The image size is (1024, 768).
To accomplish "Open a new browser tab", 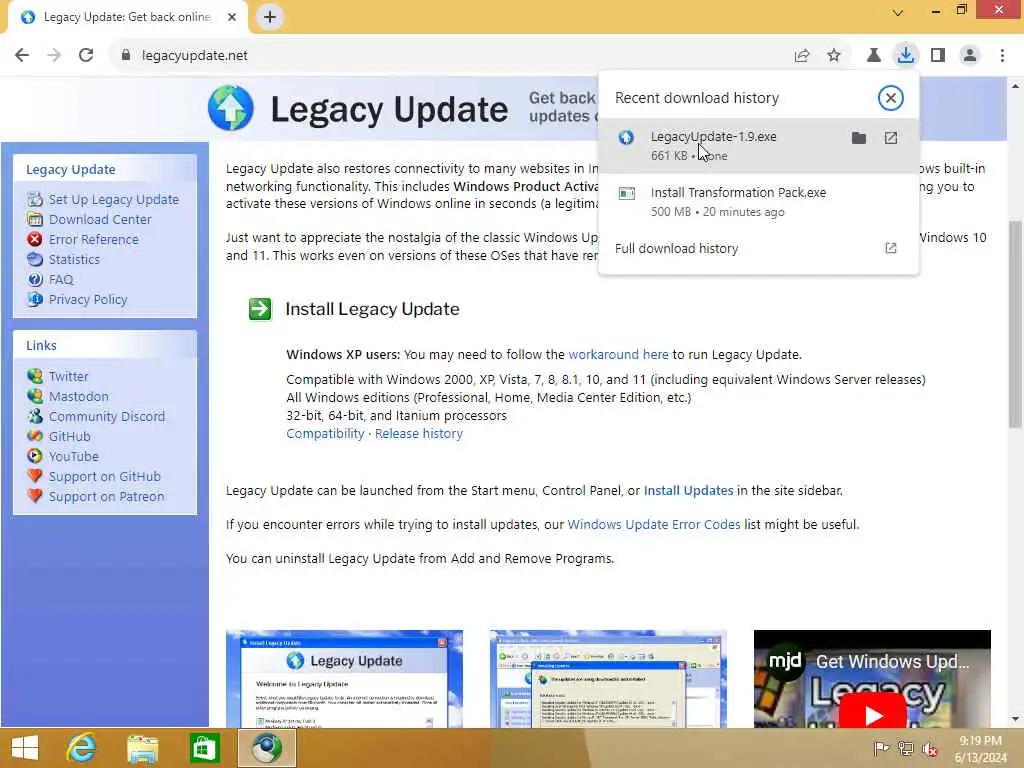I will 270,17.
